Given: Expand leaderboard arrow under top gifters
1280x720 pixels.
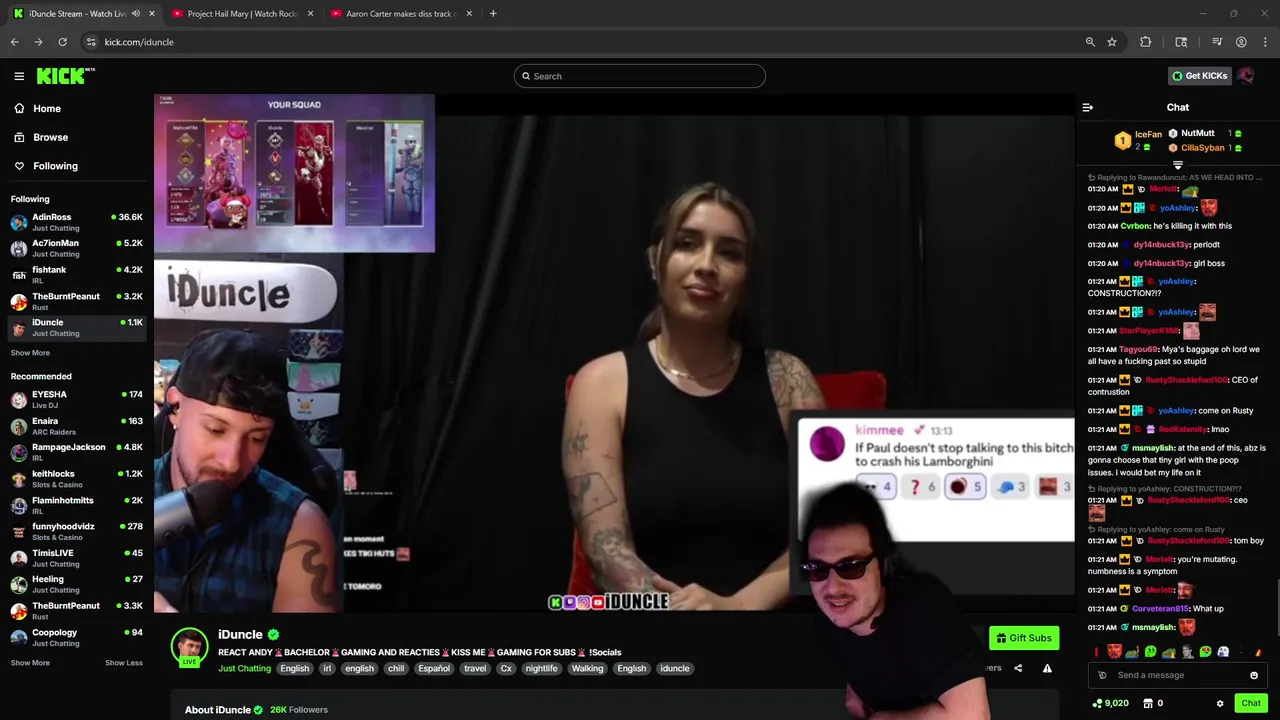Looking at the screenshot, I should (x=1178, y=165).
